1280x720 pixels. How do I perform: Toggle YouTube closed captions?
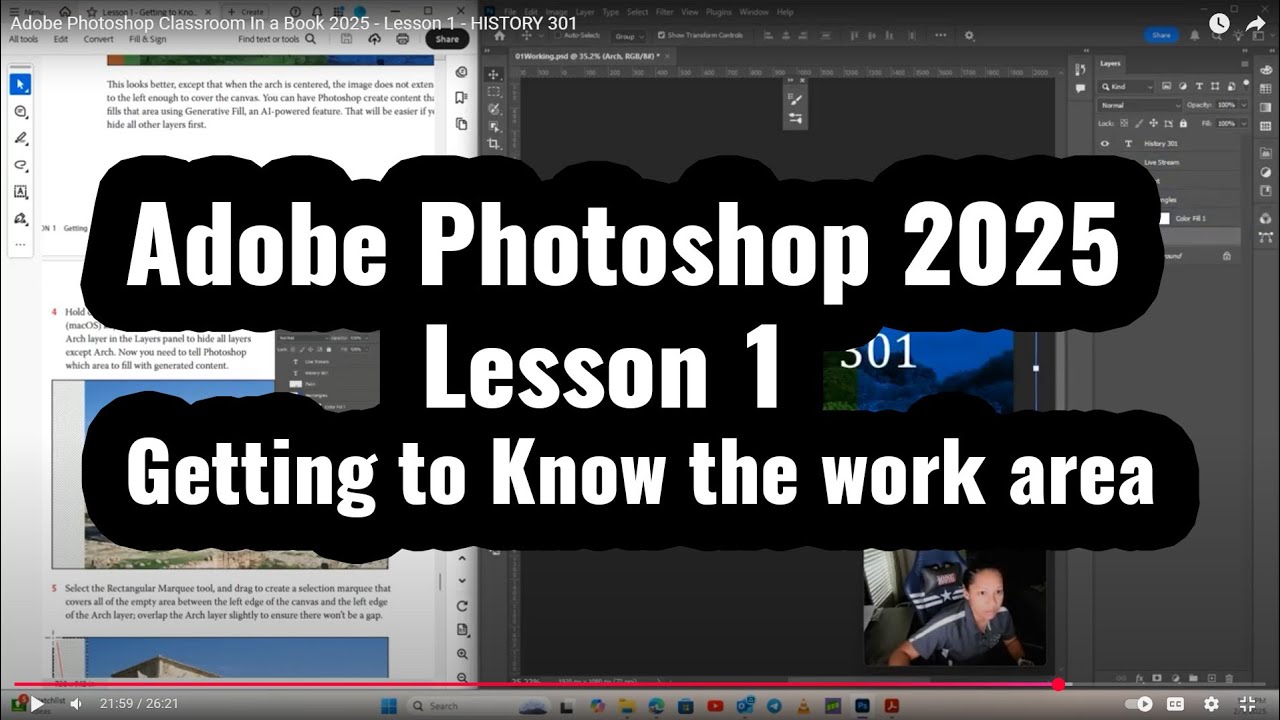coord(1176,704)
